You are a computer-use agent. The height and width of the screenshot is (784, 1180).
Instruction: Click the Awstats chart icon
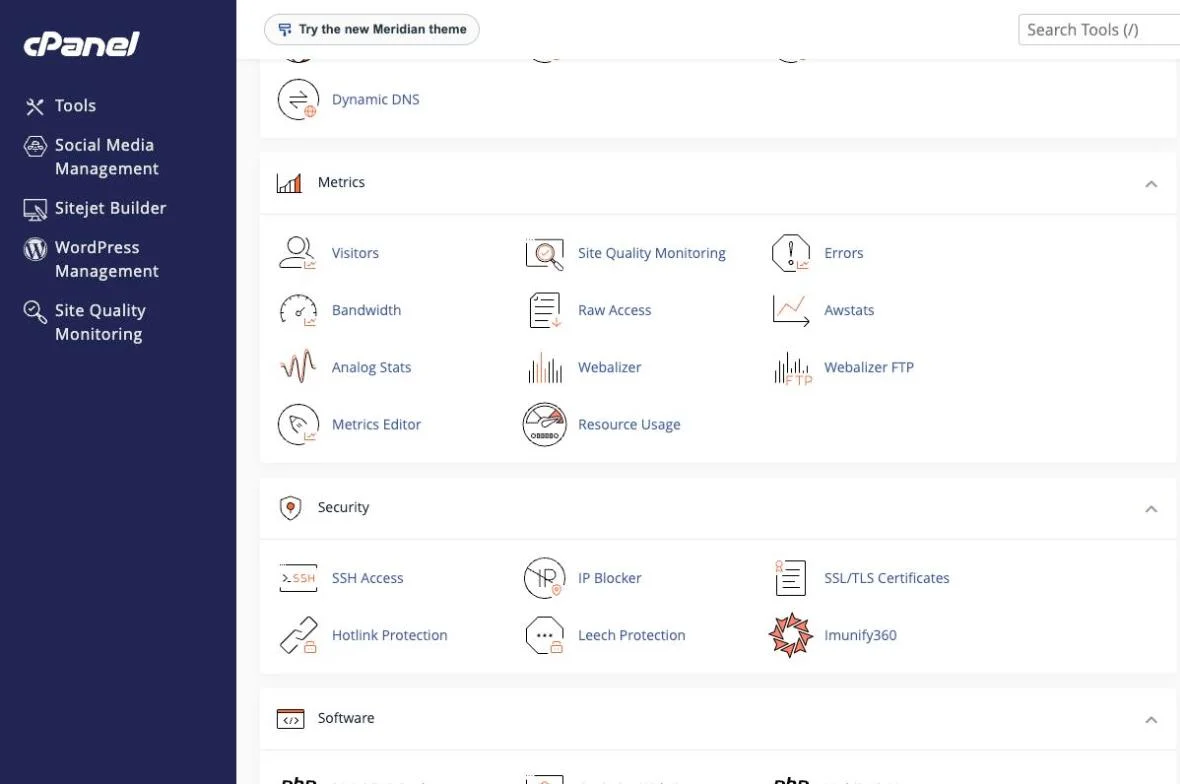pyautogui.click(x=790, y=310)
